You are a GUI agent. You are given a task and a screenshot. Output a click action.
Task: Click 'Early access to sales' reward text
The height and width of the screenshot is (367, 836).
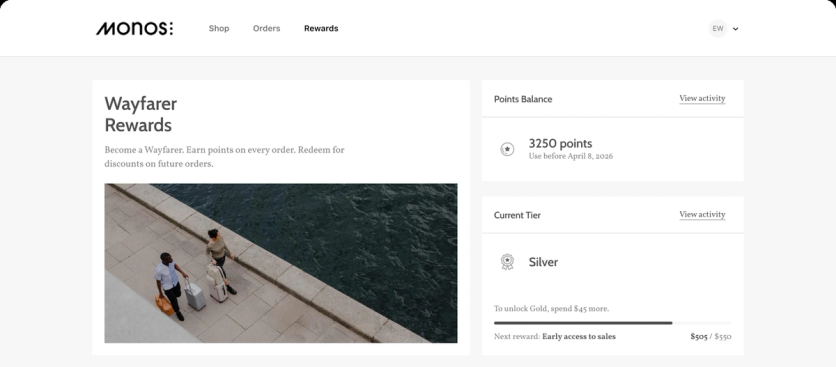pyautogui.click(x=579, y=337)
